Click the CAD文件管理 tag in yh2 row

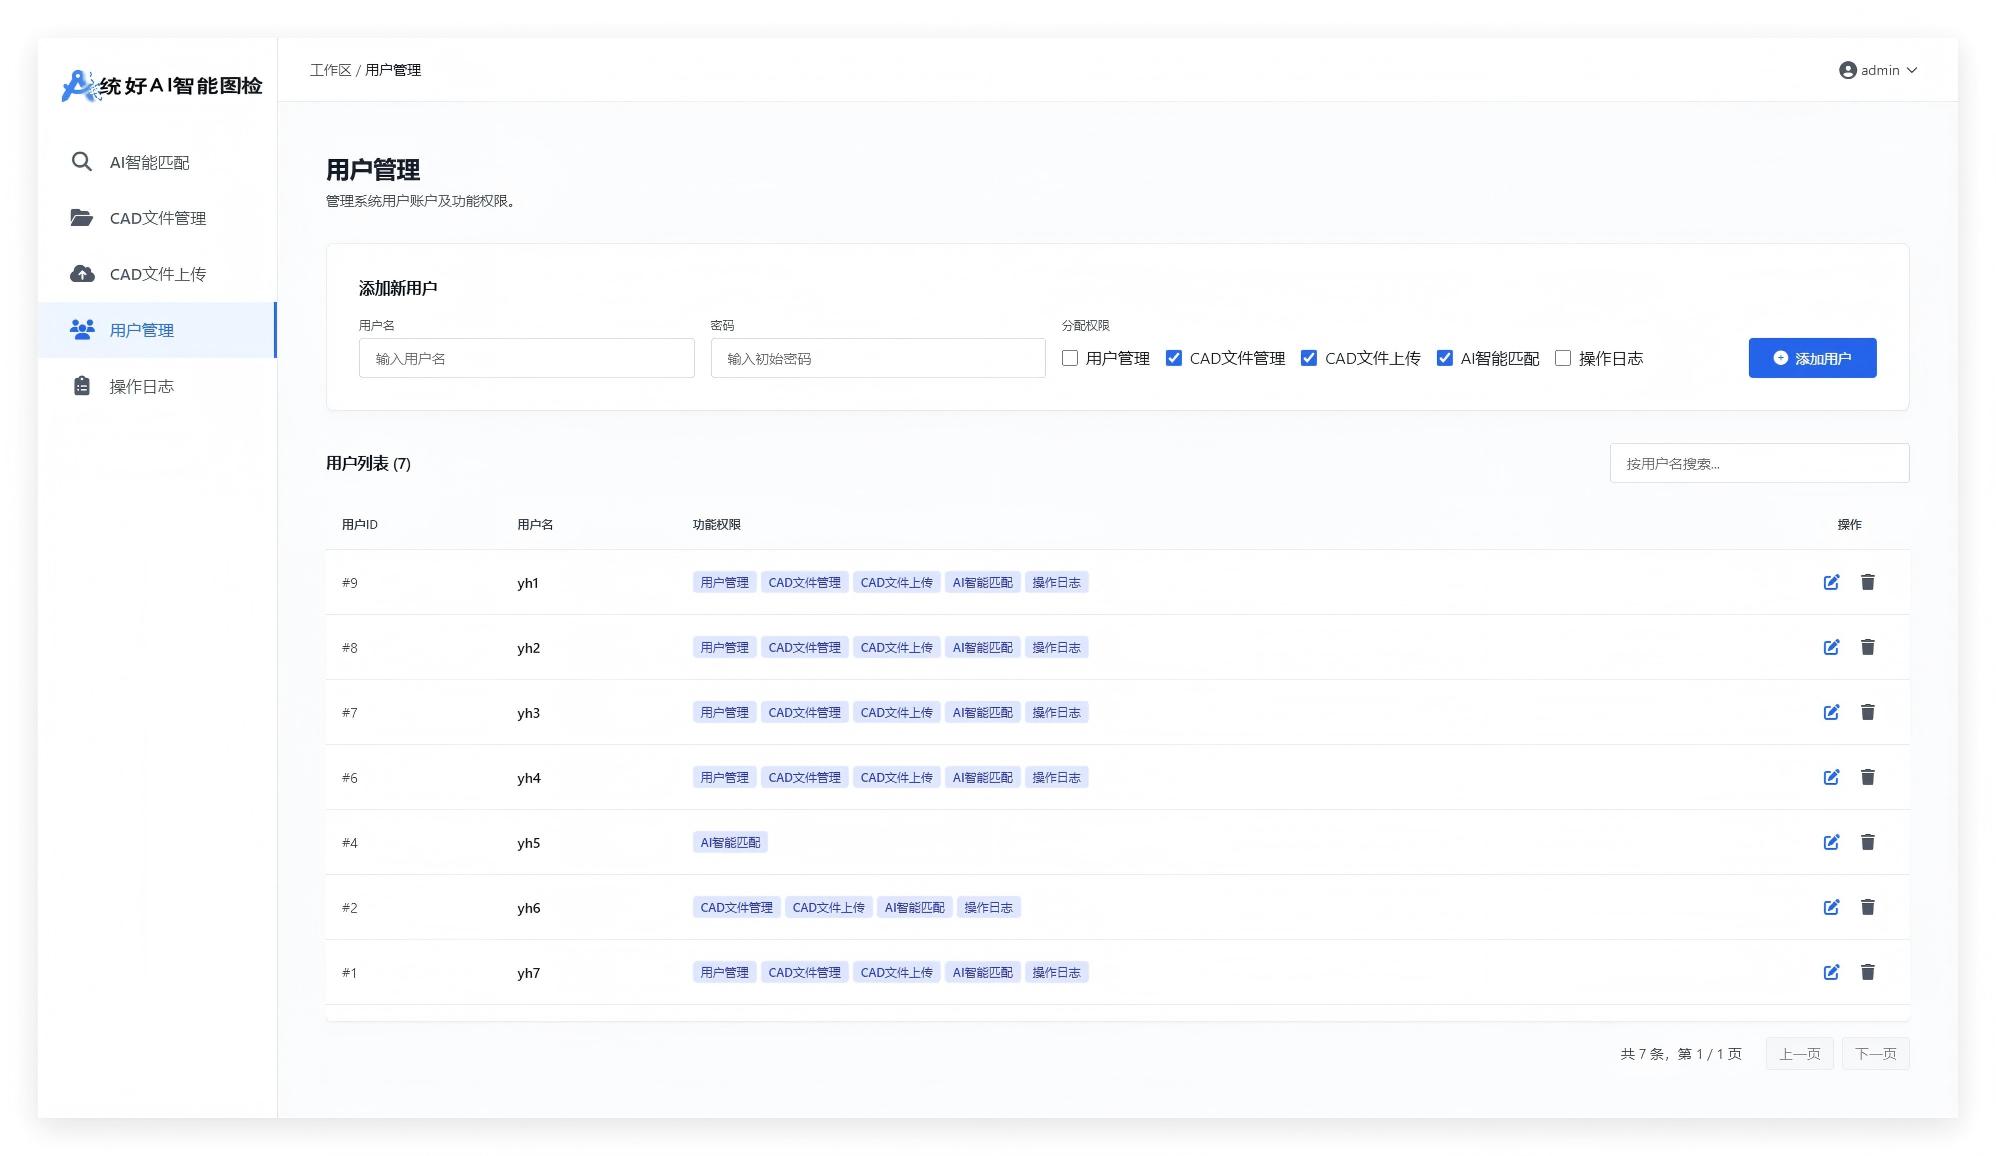click(x=805, y=647)
